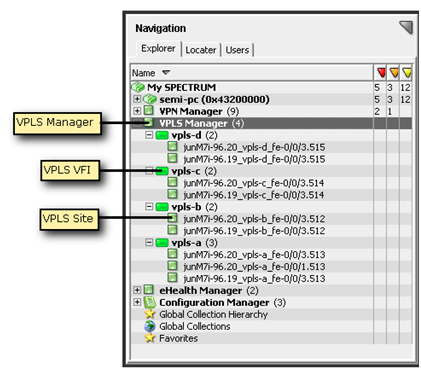Click the eHealth Manager icon

point(149,290)
